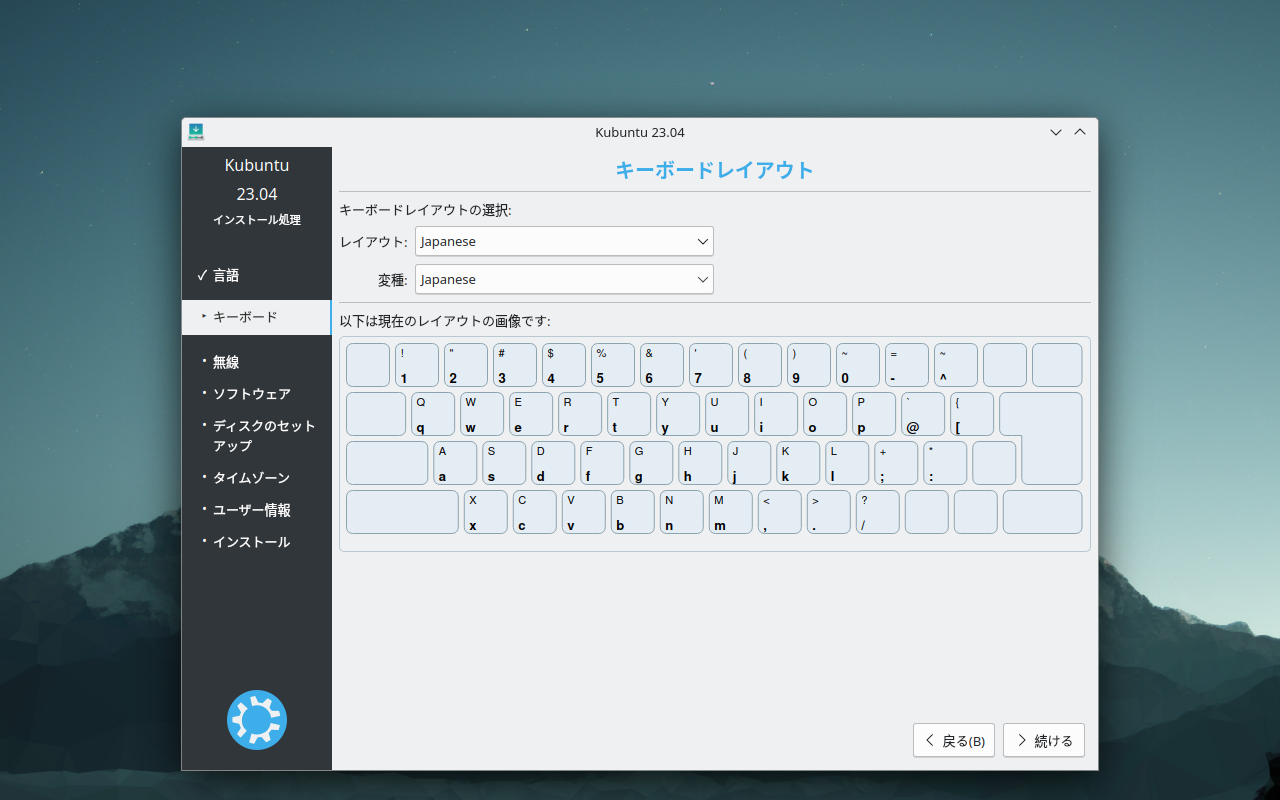The width and height of the screenshot is (1280, 800).
Task: Click the / slash key with question mark
Action: (x=878, y=512)
